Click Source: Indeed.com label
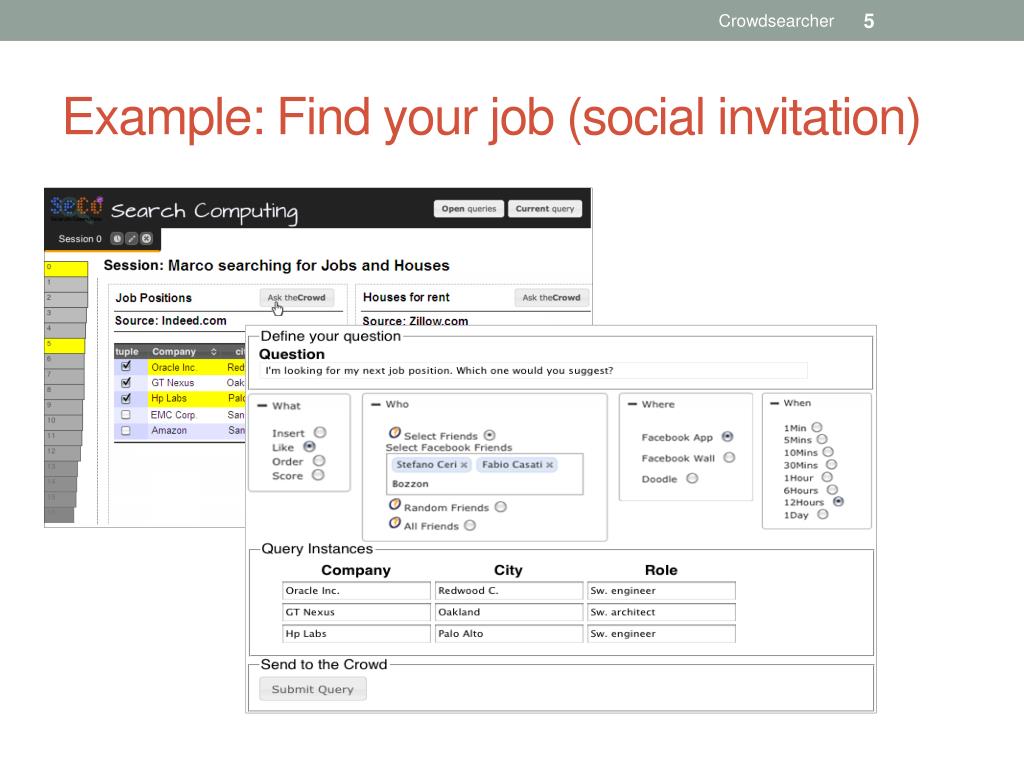Image resolution: width=1024 pixels, height=768 pixels. tap(170, 321)
